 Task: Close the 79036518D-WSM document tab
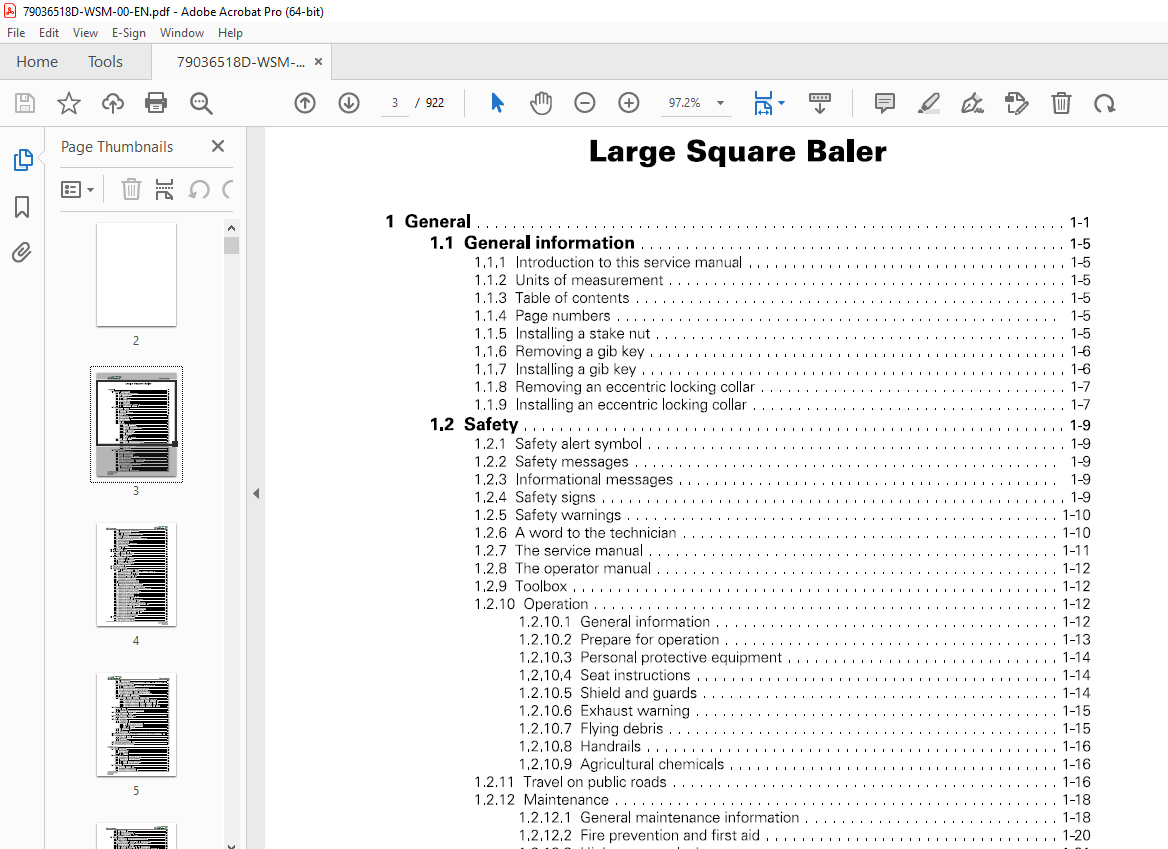(319, 62)
